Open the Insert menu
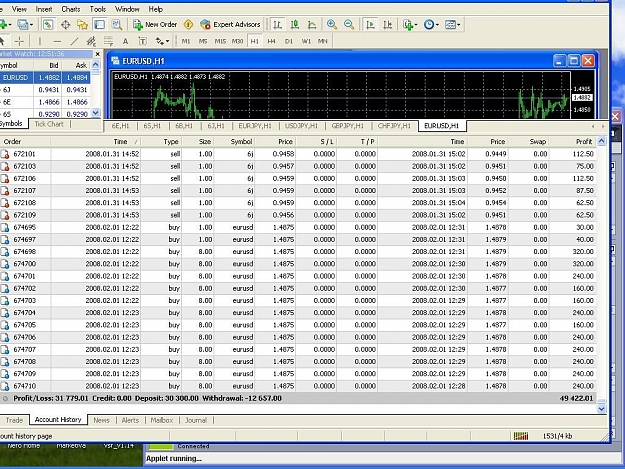 coord(44,9)
